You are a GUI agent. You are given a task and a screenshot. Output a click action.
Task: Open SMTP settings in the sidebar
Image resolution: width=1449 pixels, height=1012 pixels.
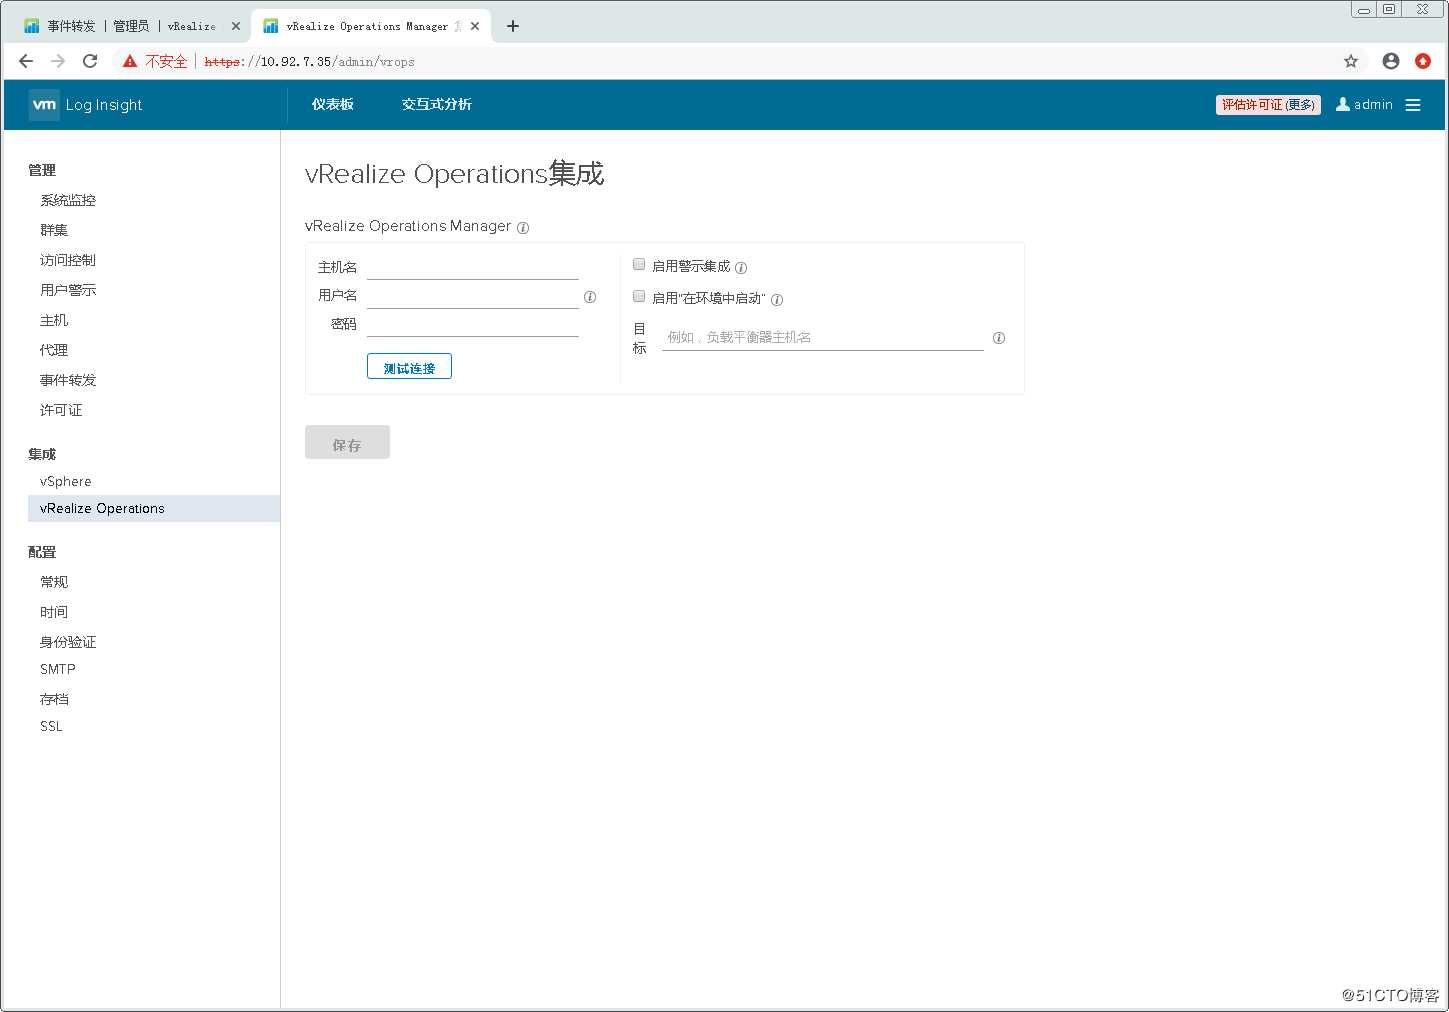pyautogui.click(x=58, y=669)
